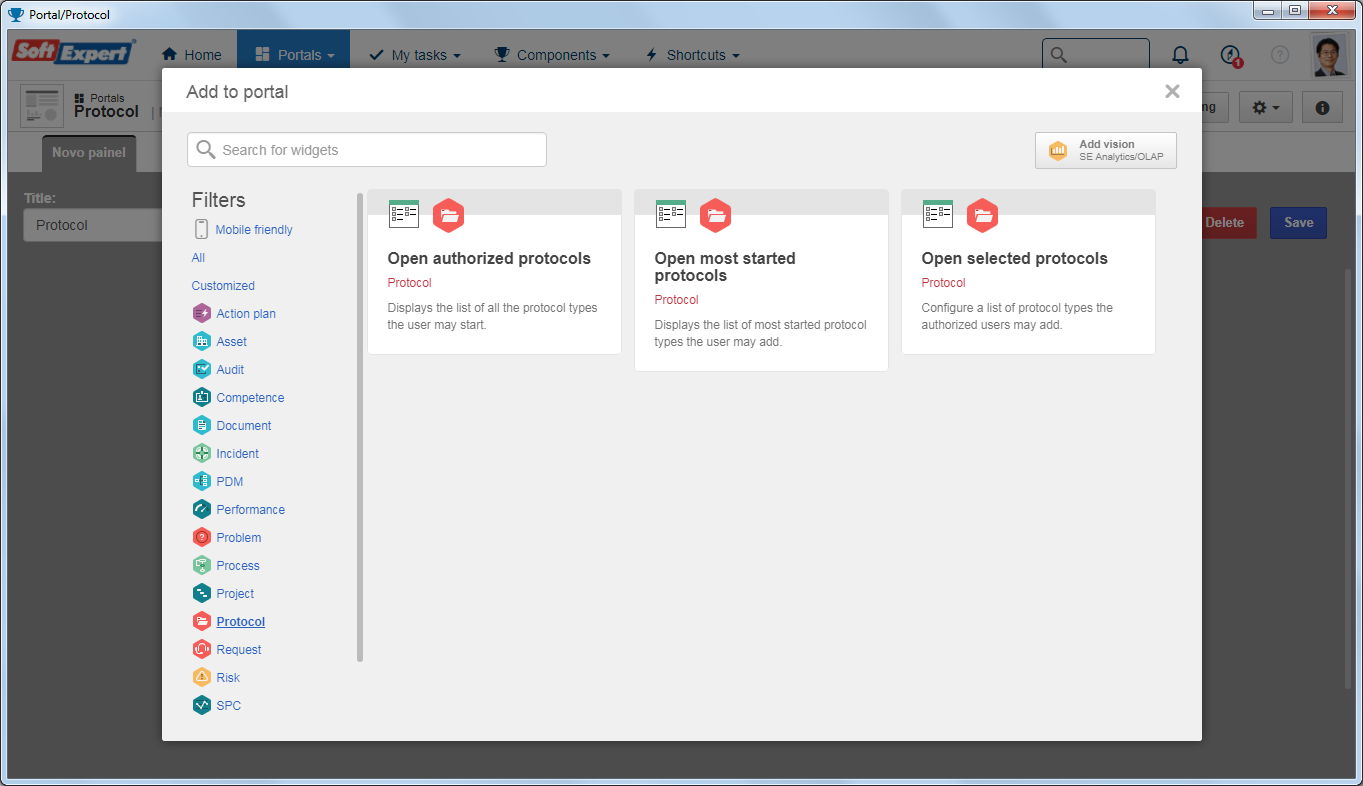Open the Shortcuts menu

[x=692, y=55]
